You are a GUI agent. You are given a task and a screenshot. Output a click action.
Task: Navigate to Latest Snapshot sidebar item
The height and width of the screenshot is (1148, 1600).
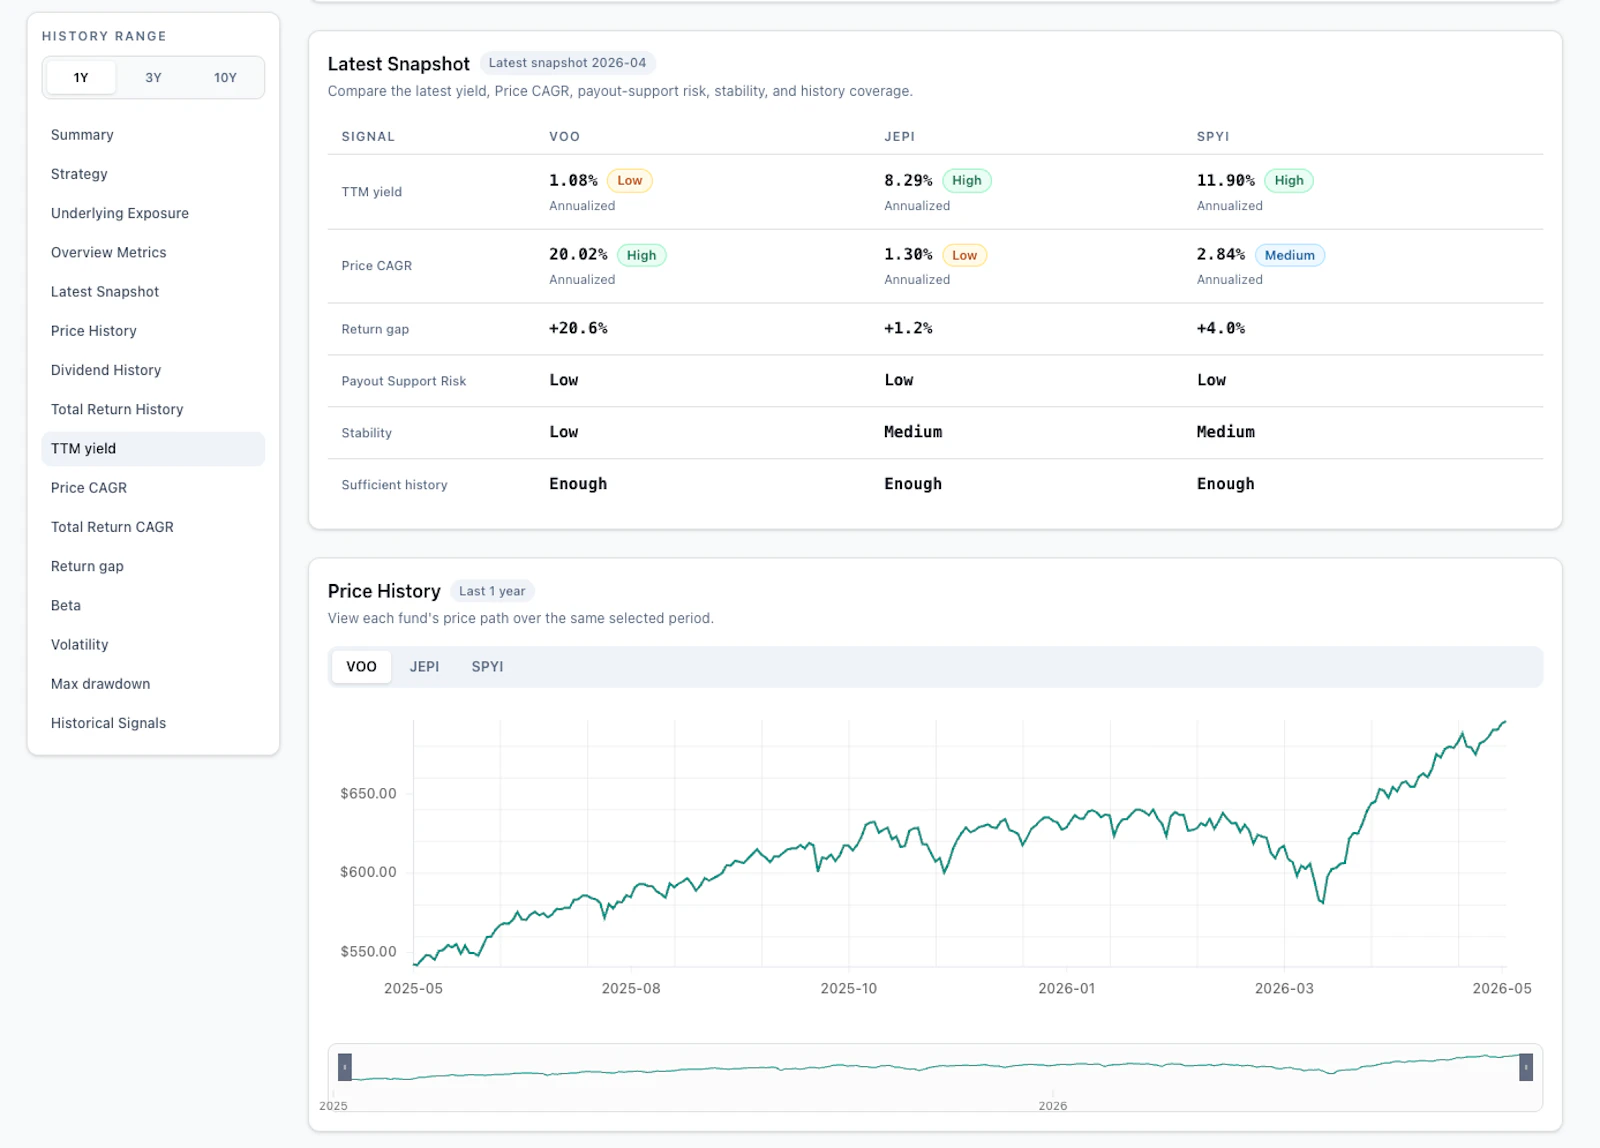coord(153,292)
